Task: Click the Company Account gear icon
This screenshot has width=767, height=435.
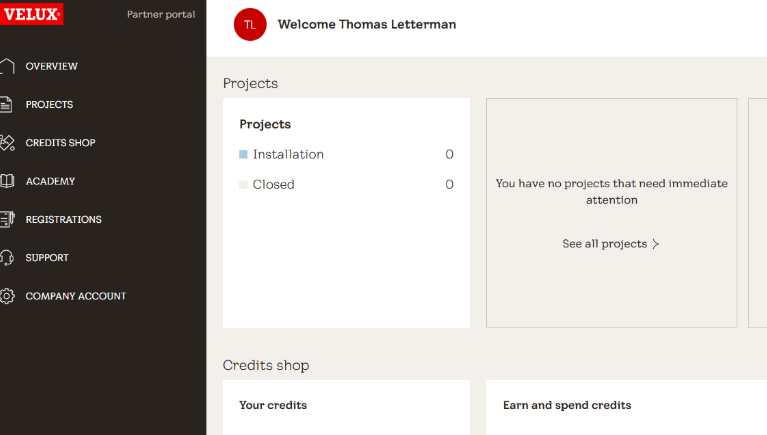Action: pos(7,296)
